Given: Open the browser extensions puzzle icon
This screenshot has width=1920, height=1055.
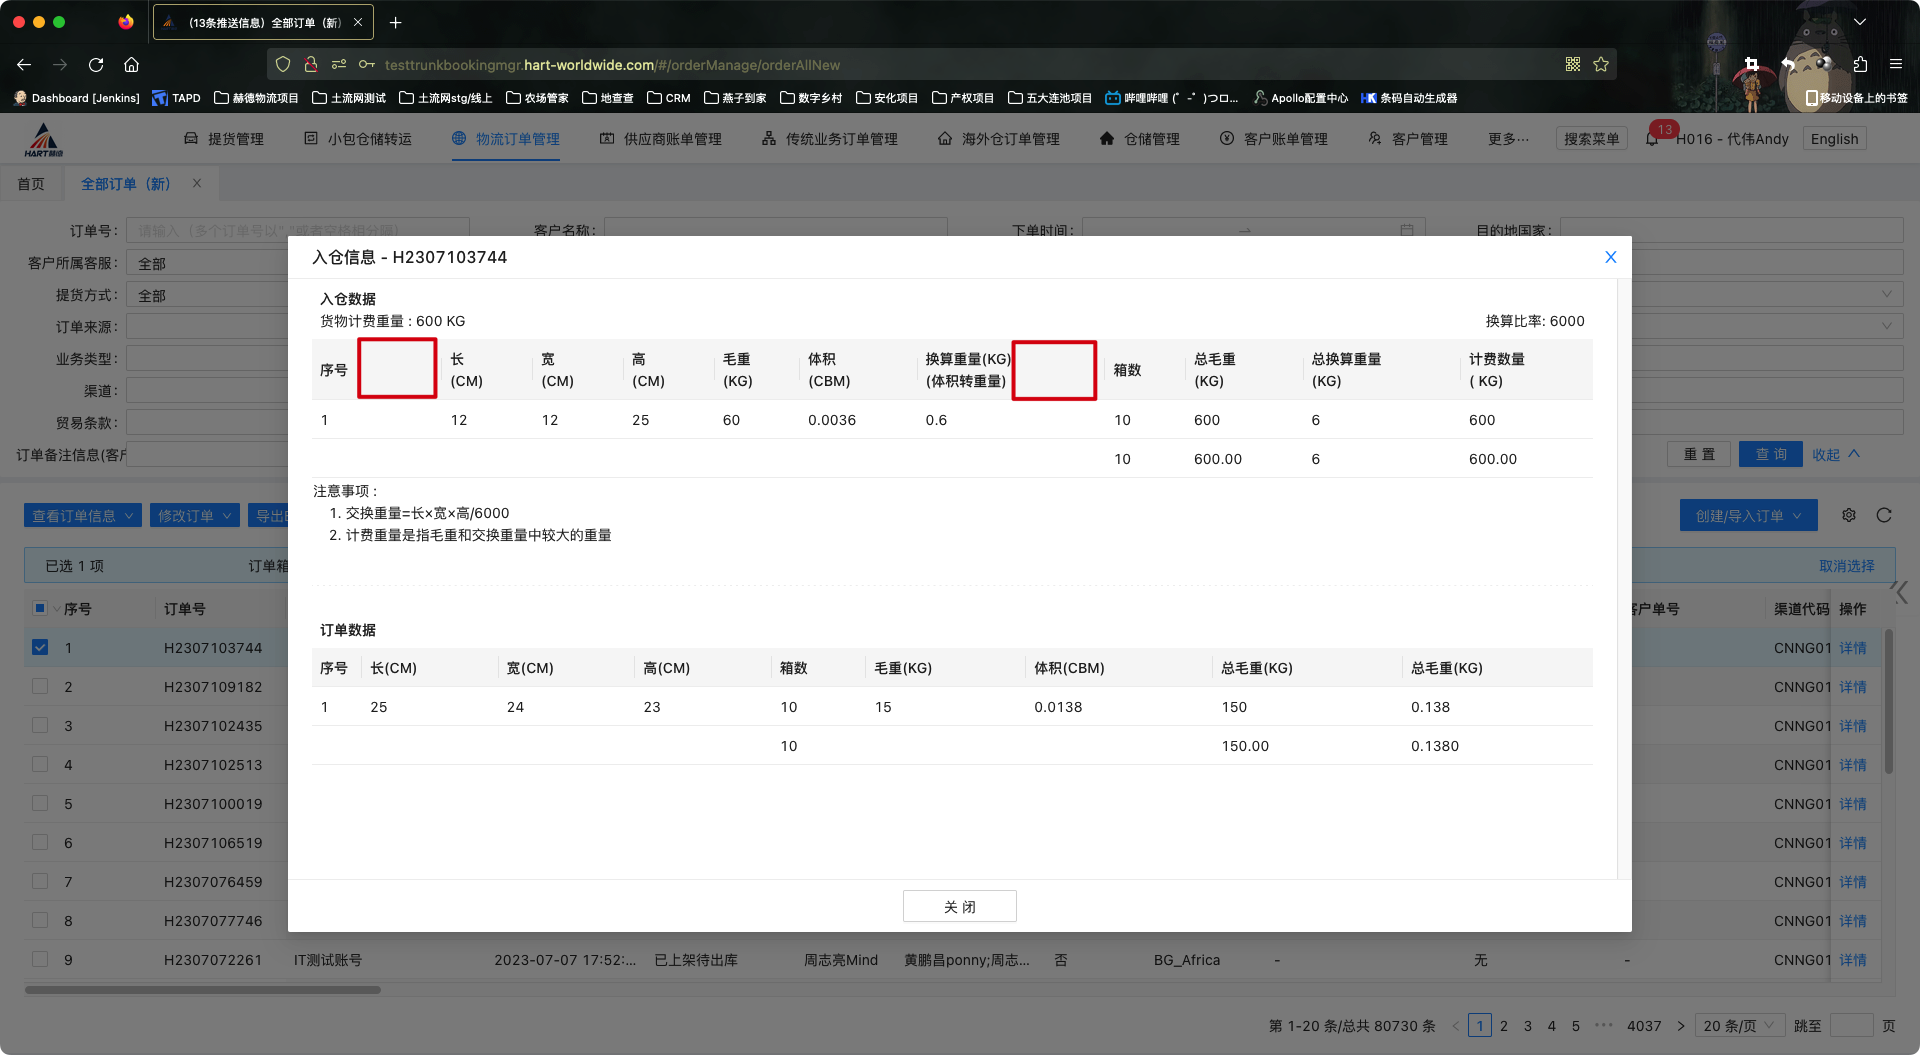Looking at the screenshot, I should [1860, 64].
